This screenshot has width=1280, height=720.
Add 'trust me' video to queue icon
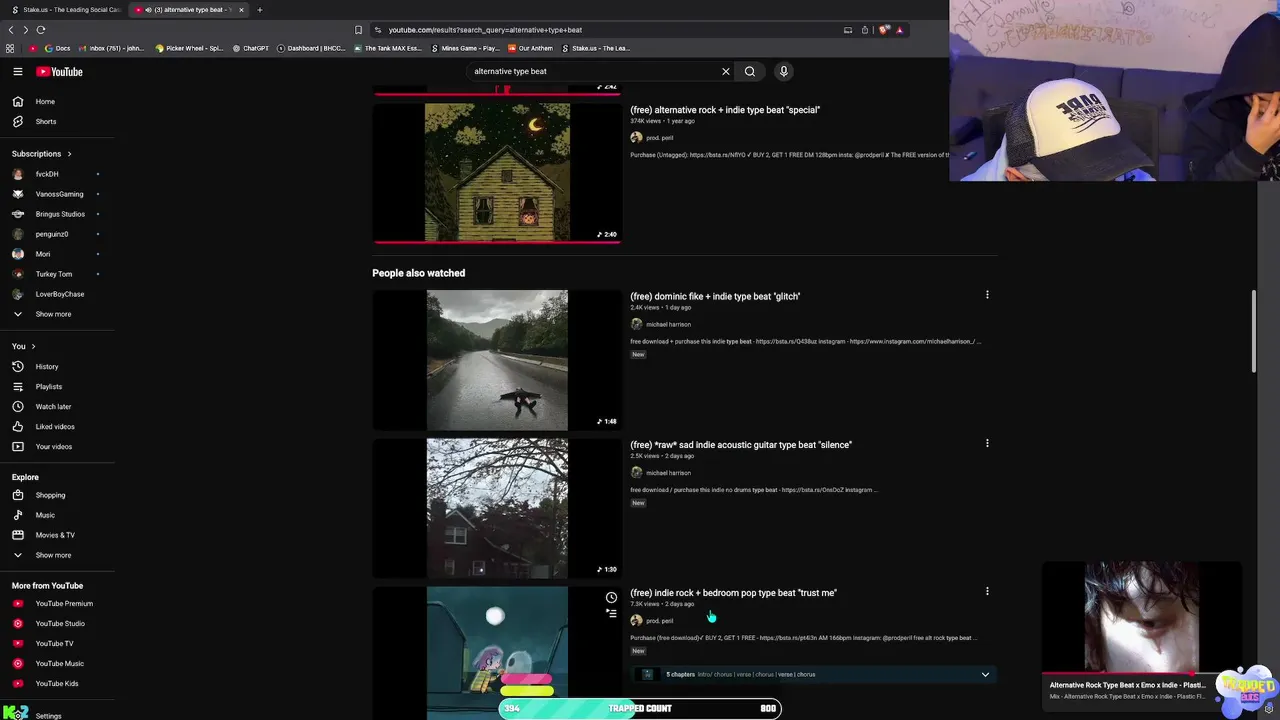[611, 614]
